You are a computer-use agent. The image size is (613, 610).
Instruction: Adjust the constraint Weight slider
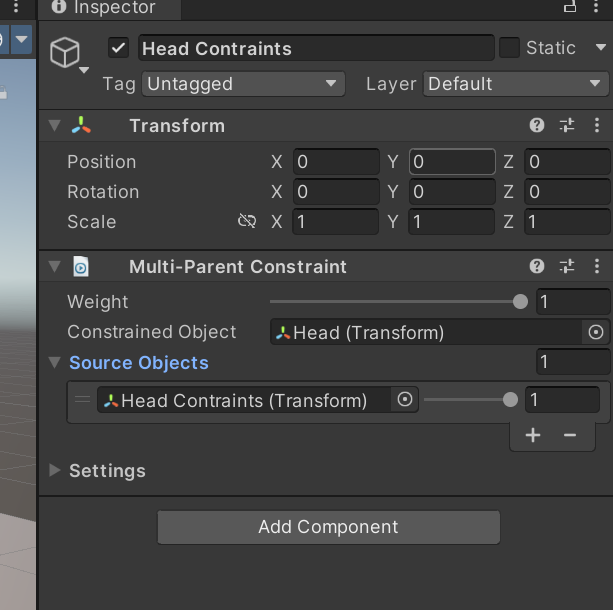point(399,301)
